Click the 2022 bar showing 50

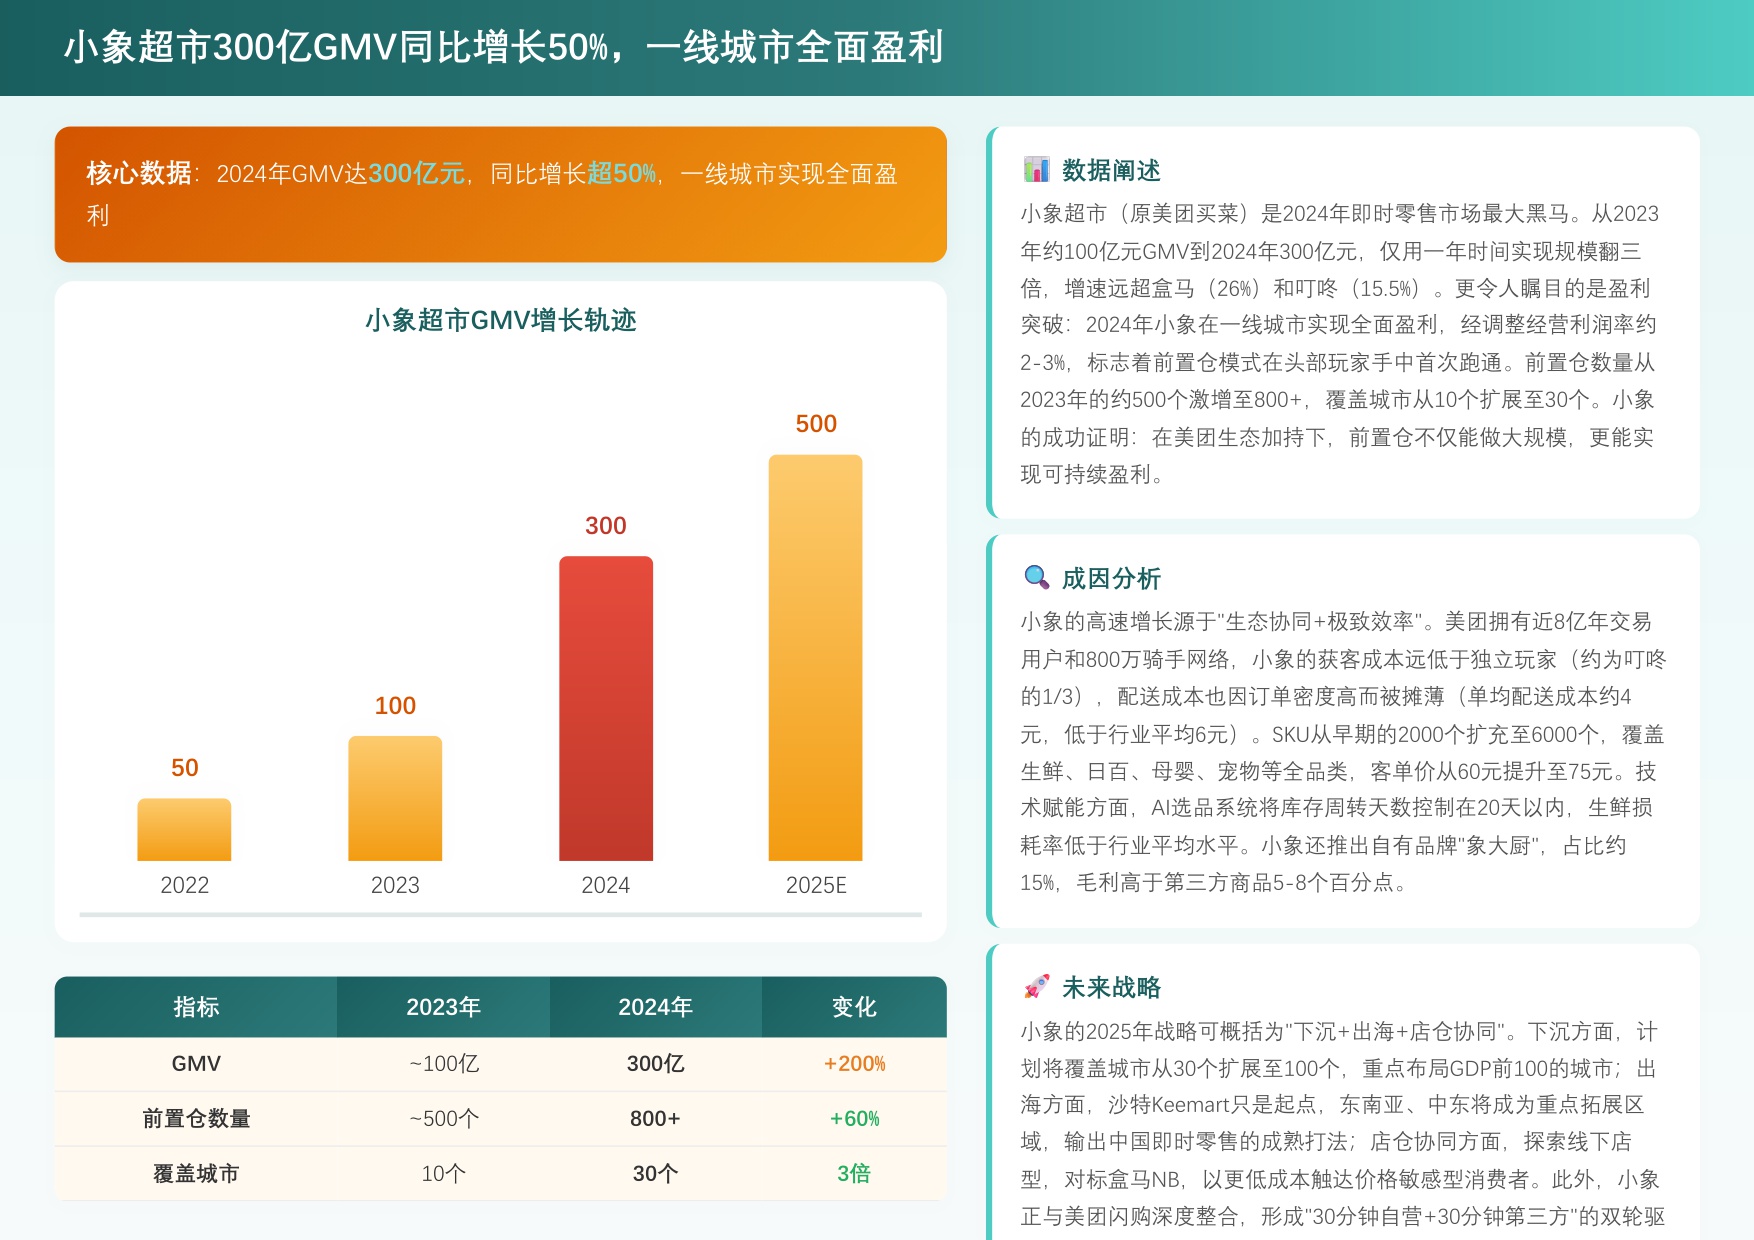click(x=184, y=830)
